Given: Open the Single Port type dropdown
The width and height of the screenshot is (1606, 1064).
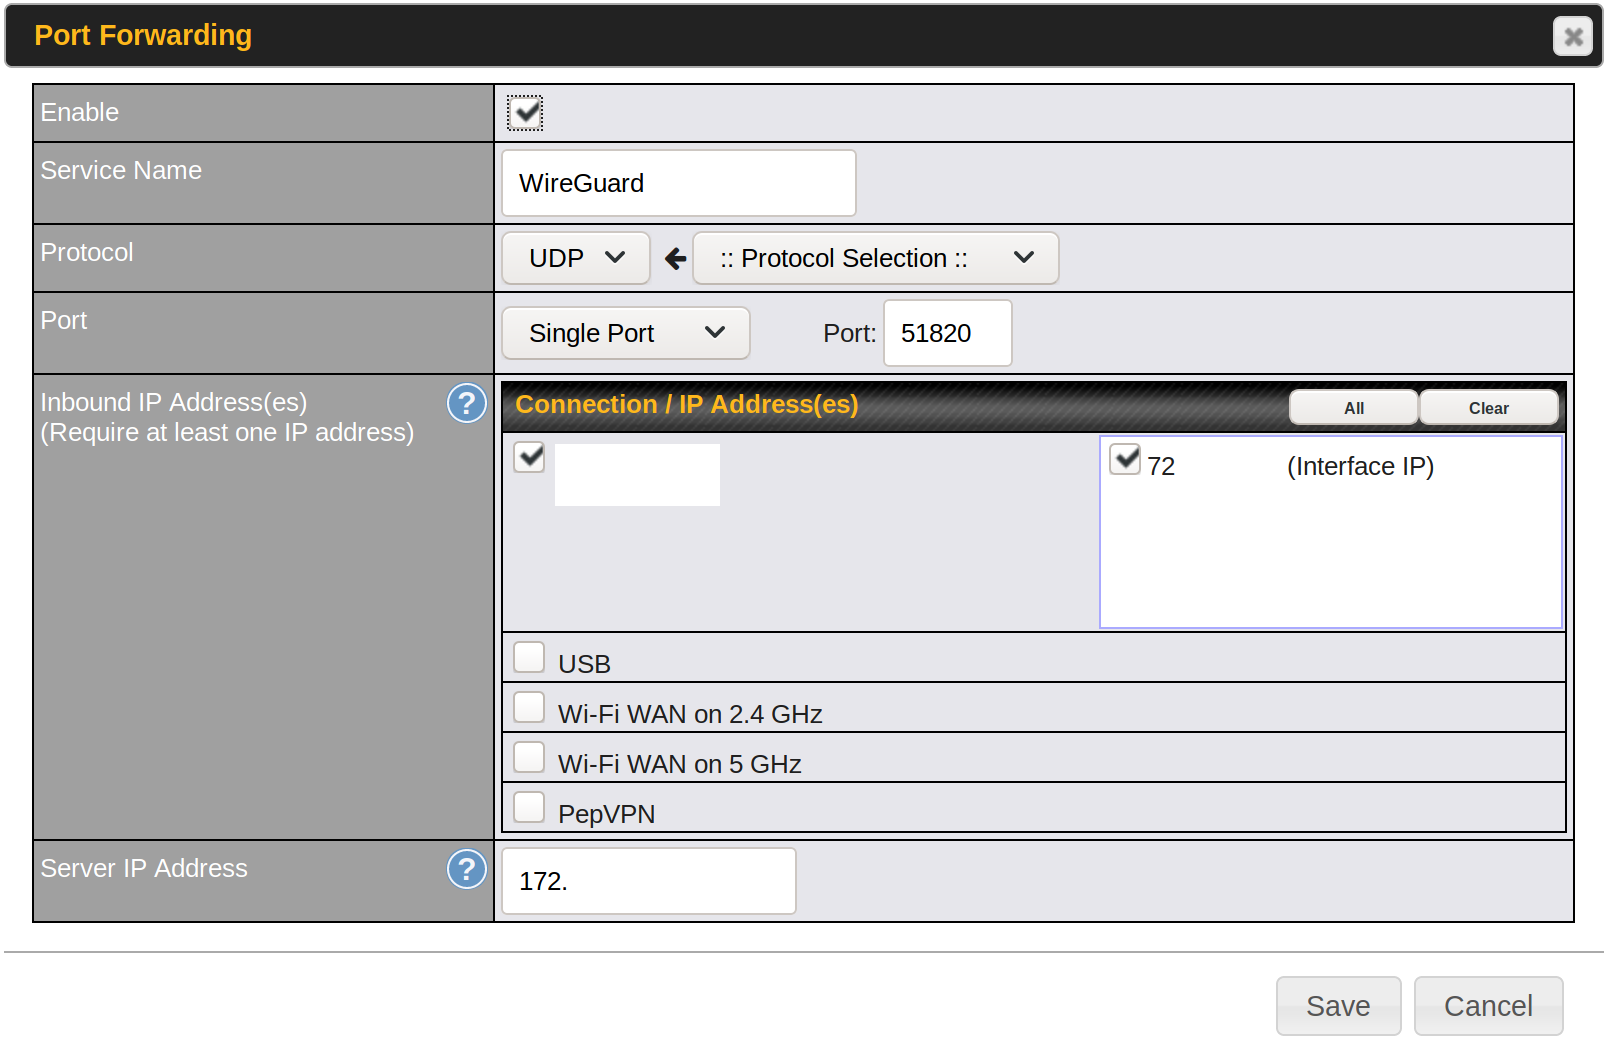Looking at the screenshot, I should pyautogui.click(x=625, y=333).
